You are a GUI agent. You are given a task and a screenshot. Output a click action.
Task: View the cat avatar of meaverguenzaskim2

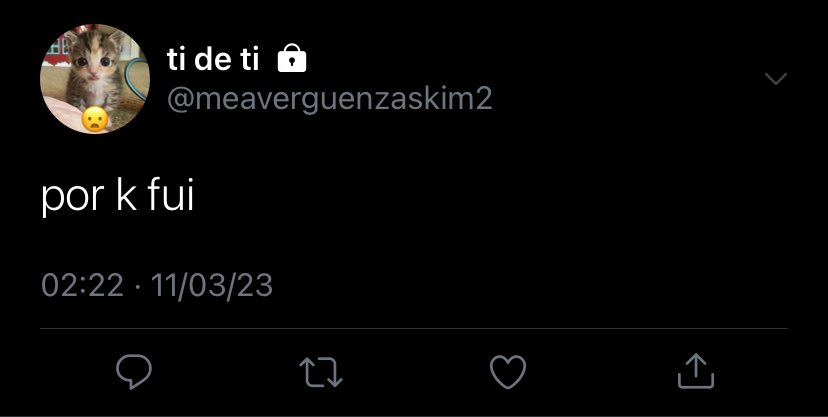pyautogui.click(x=95, y=79)
